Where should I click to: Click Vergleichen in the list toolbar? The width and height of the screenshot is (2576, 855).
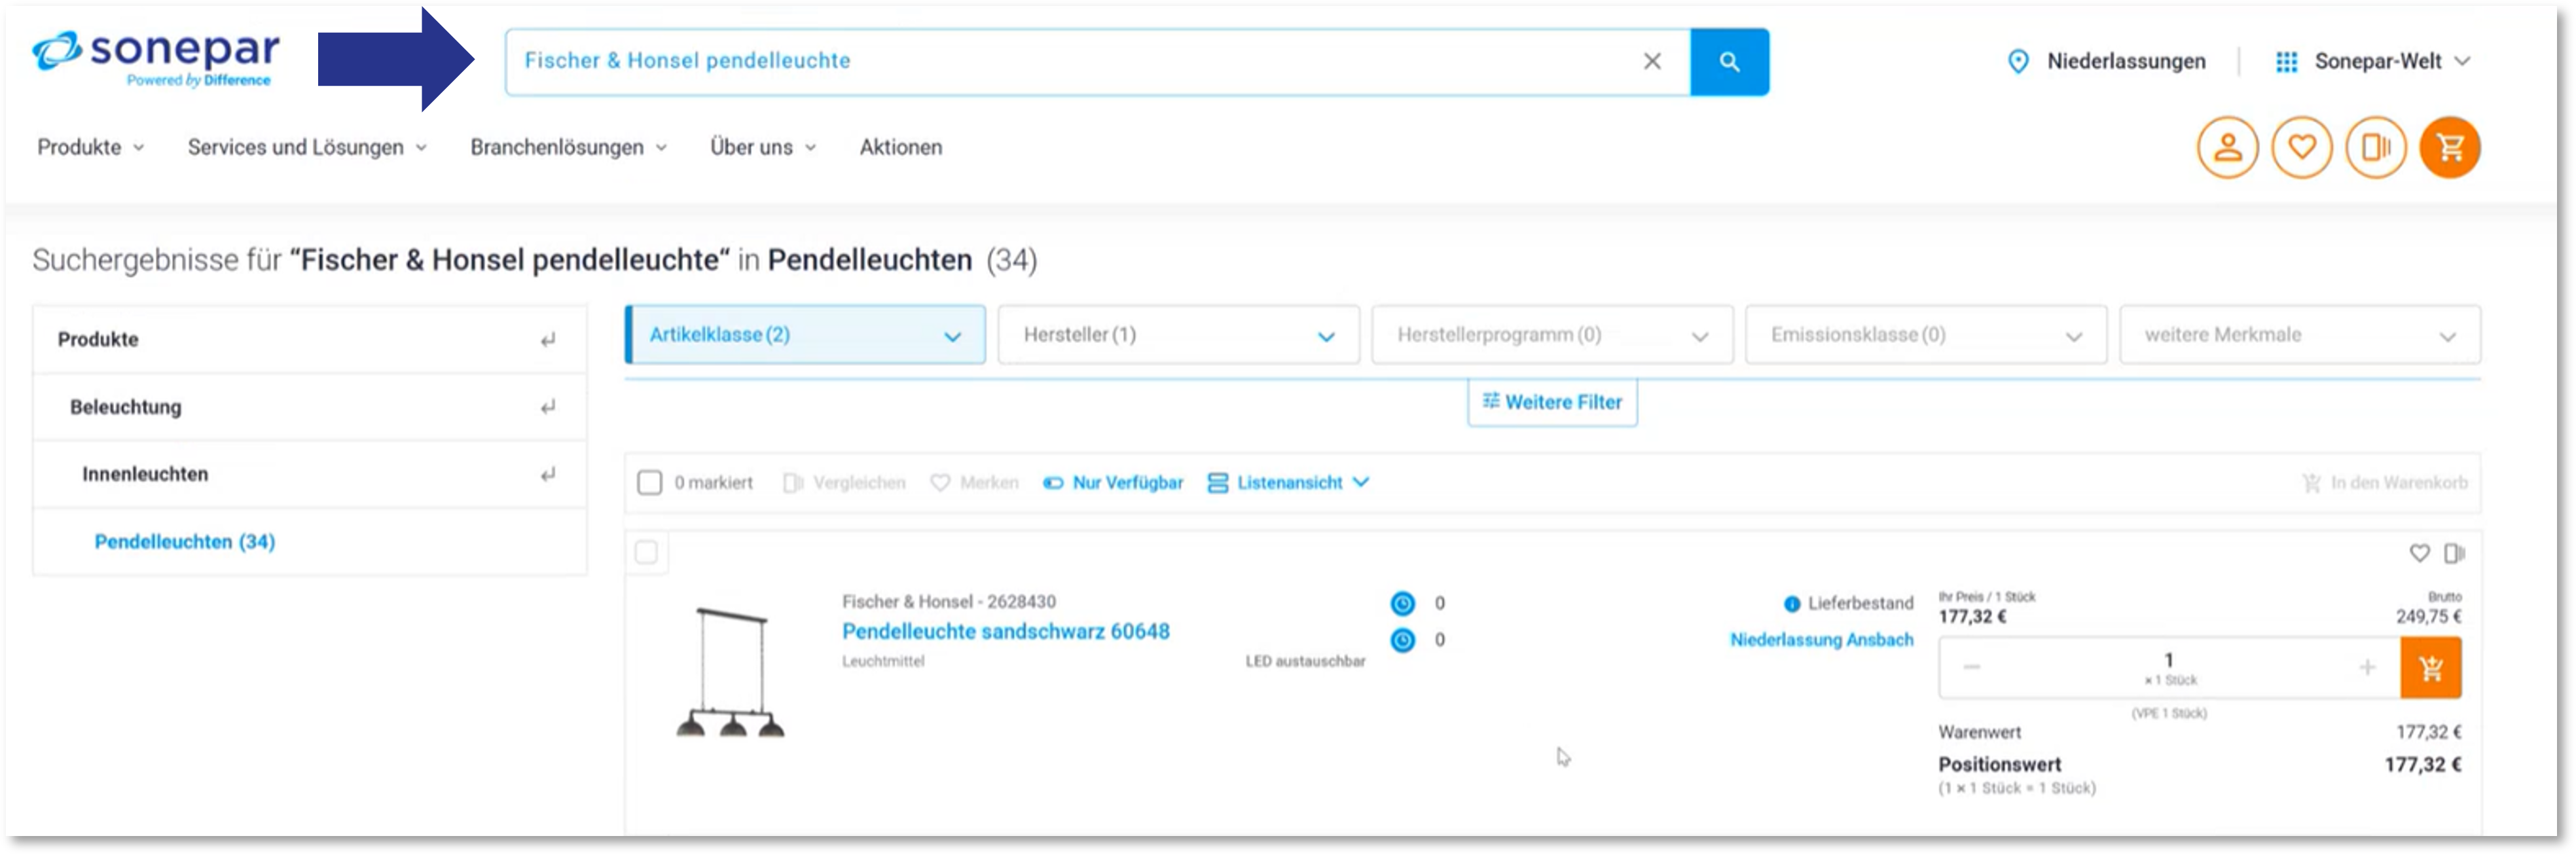click(845, 483)
